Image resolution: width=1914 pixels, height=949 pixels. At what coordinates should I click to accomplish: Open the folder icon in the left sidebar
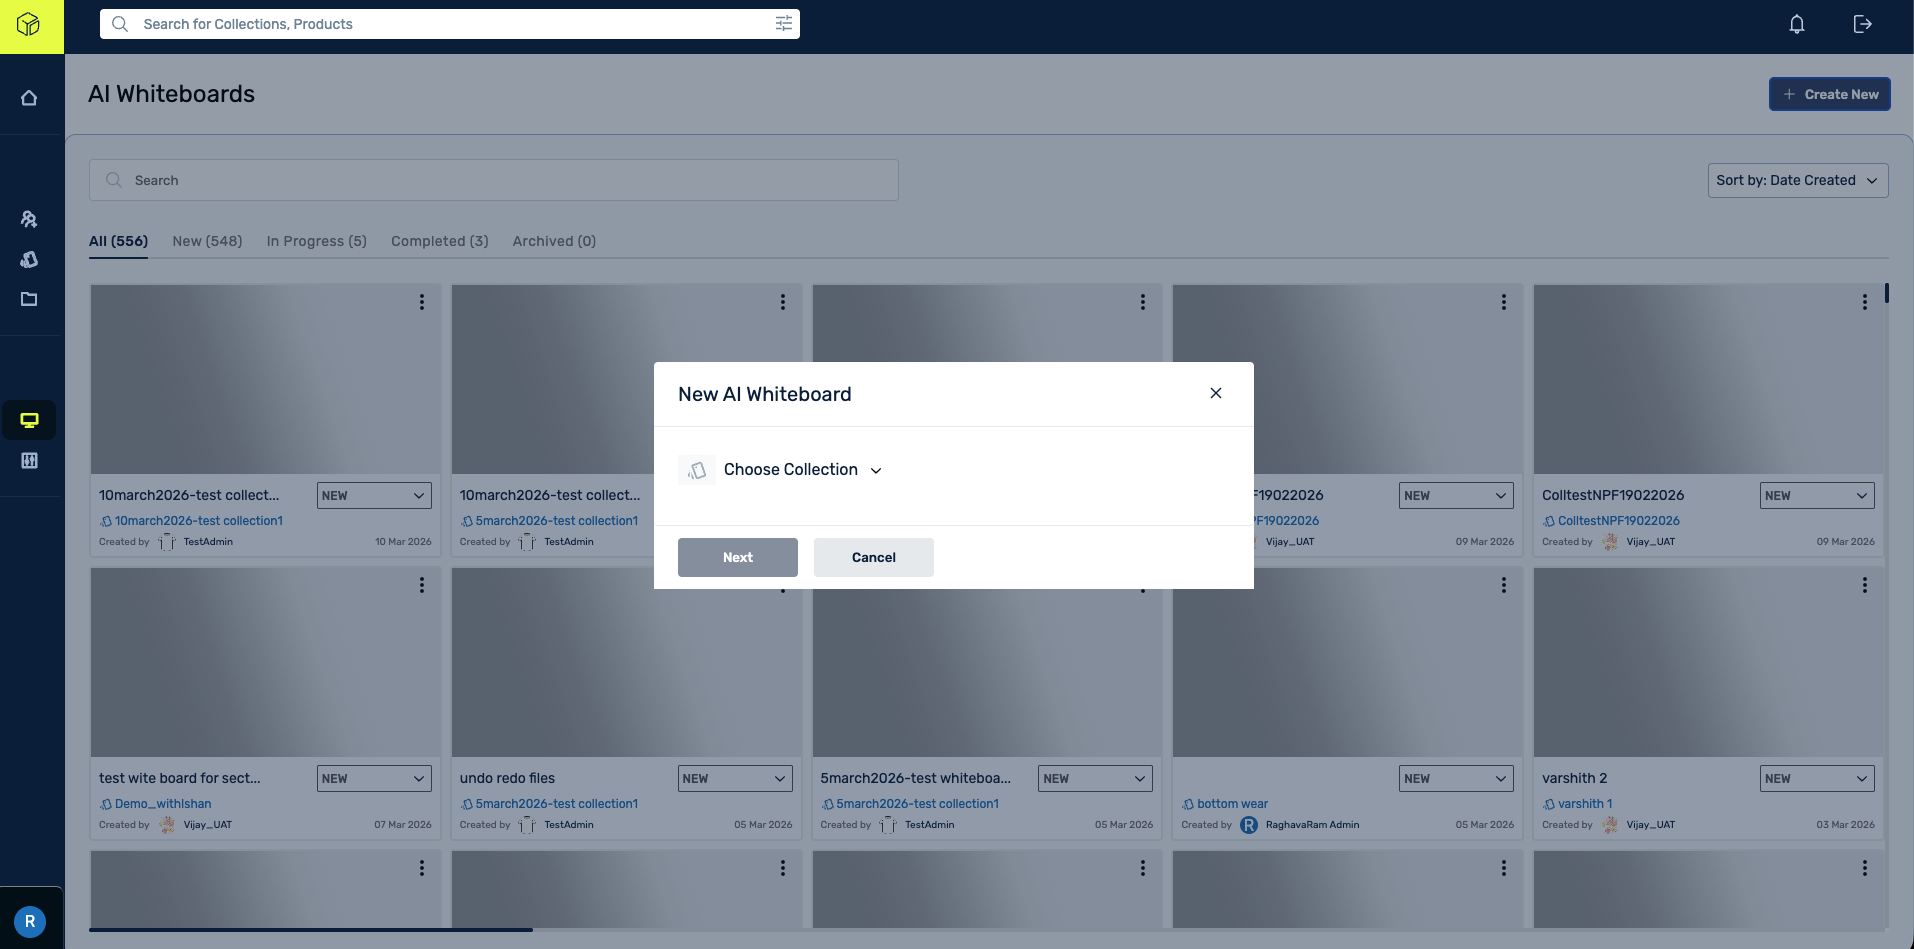click(x=29, y=299)
